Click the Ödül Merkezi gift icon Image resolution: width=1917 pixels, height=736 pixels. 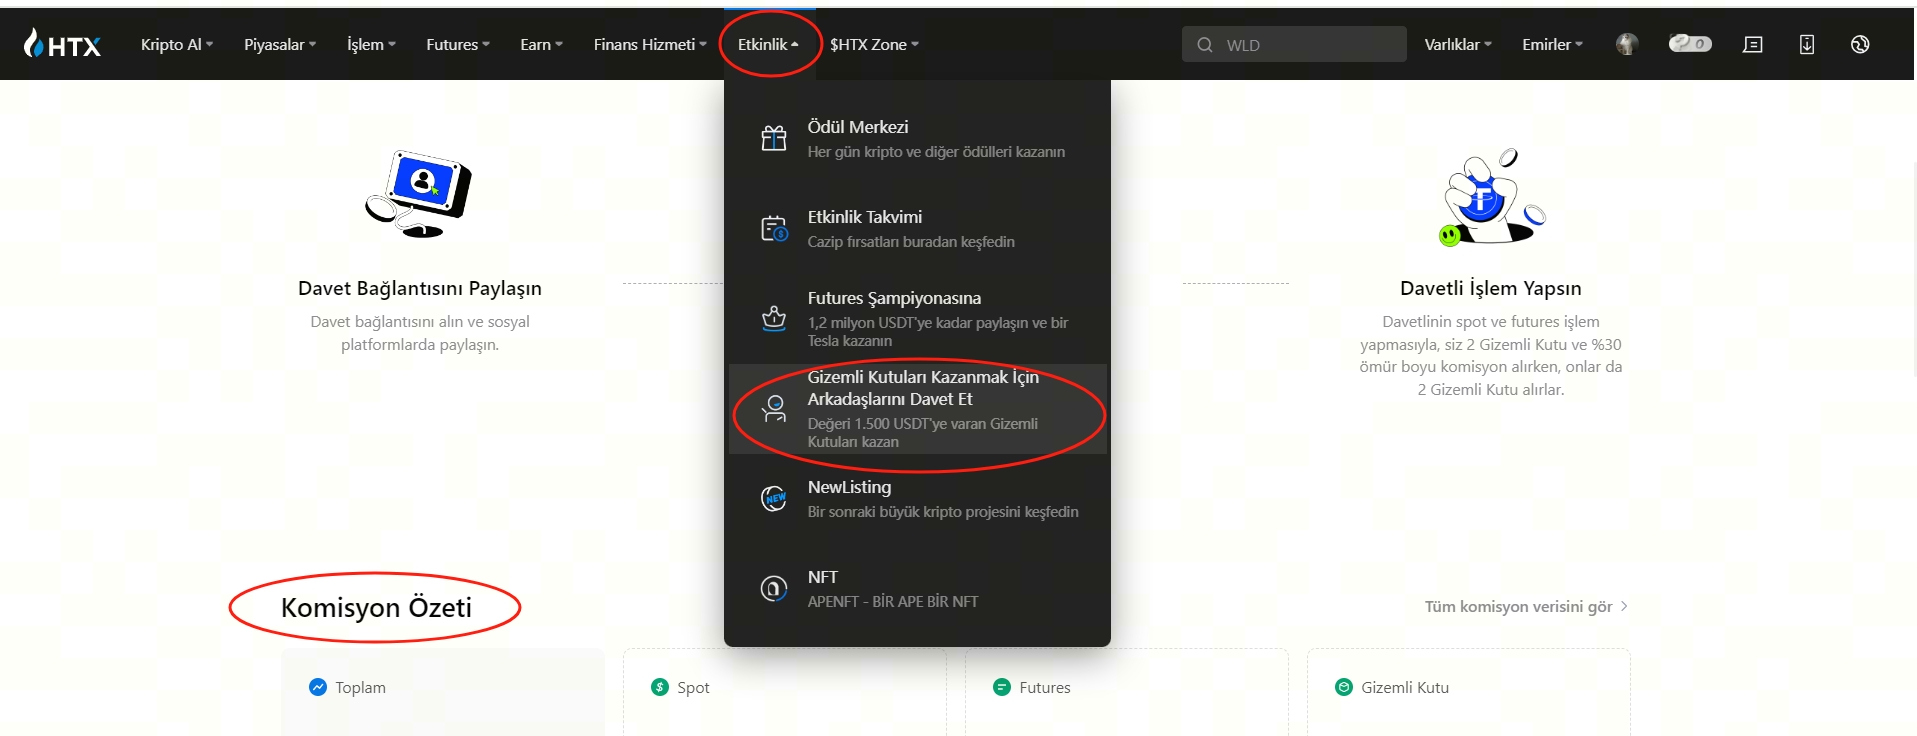774,138
